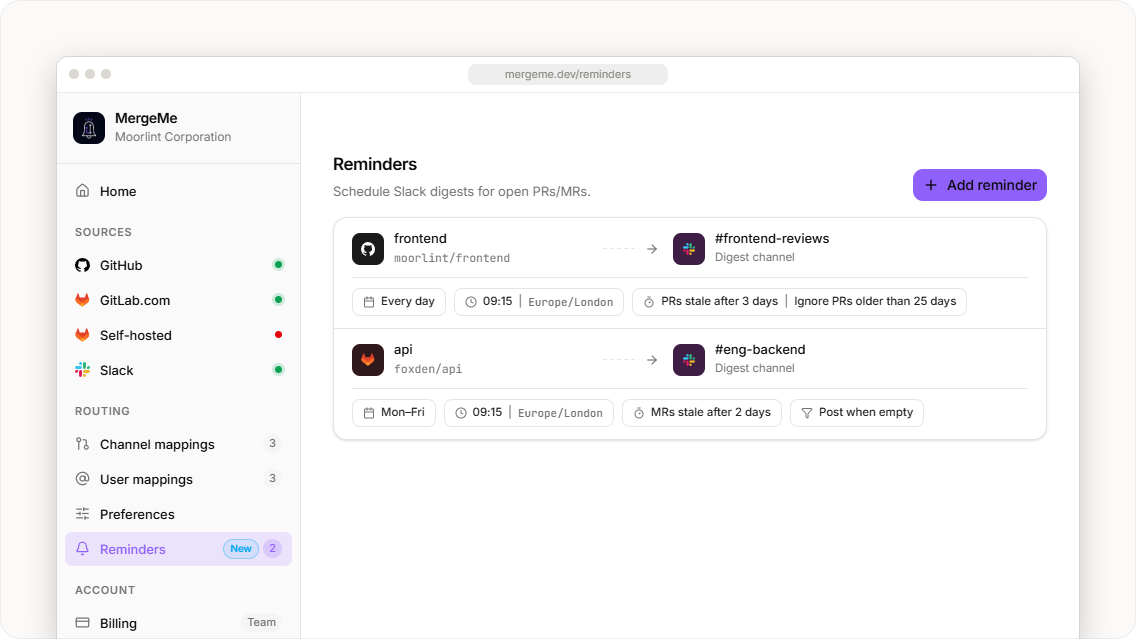Click the Slack icon beside #frontend-reviews
Screen dimensions: 1136x639
coord(689,248)
